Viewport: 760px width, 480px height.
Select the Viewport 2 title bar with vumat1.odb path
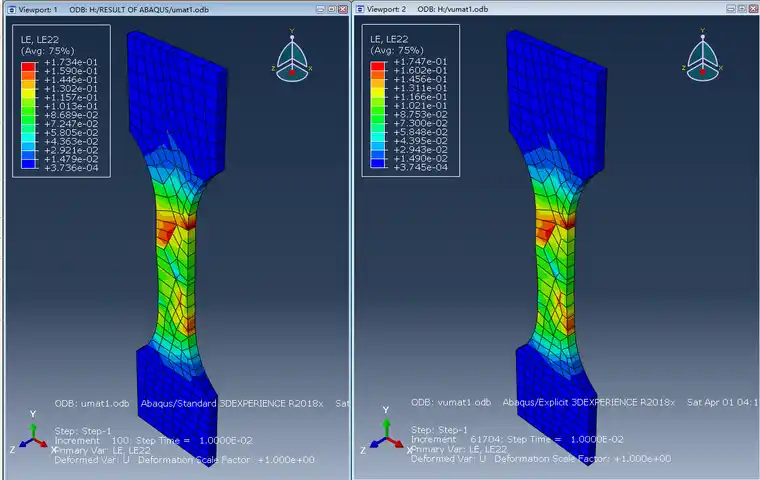[556, 9]
